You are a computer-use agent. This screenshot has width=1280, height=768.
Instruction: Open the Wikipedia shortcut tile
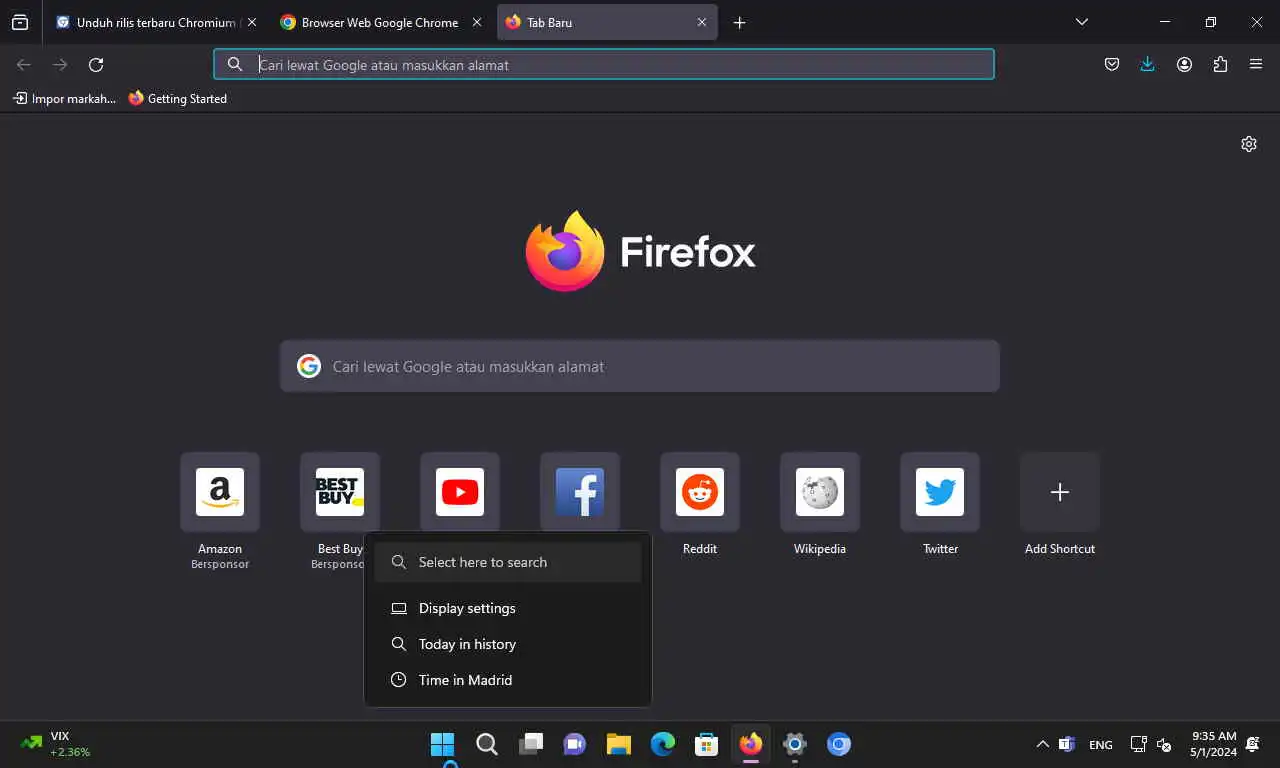click(820, 492)
